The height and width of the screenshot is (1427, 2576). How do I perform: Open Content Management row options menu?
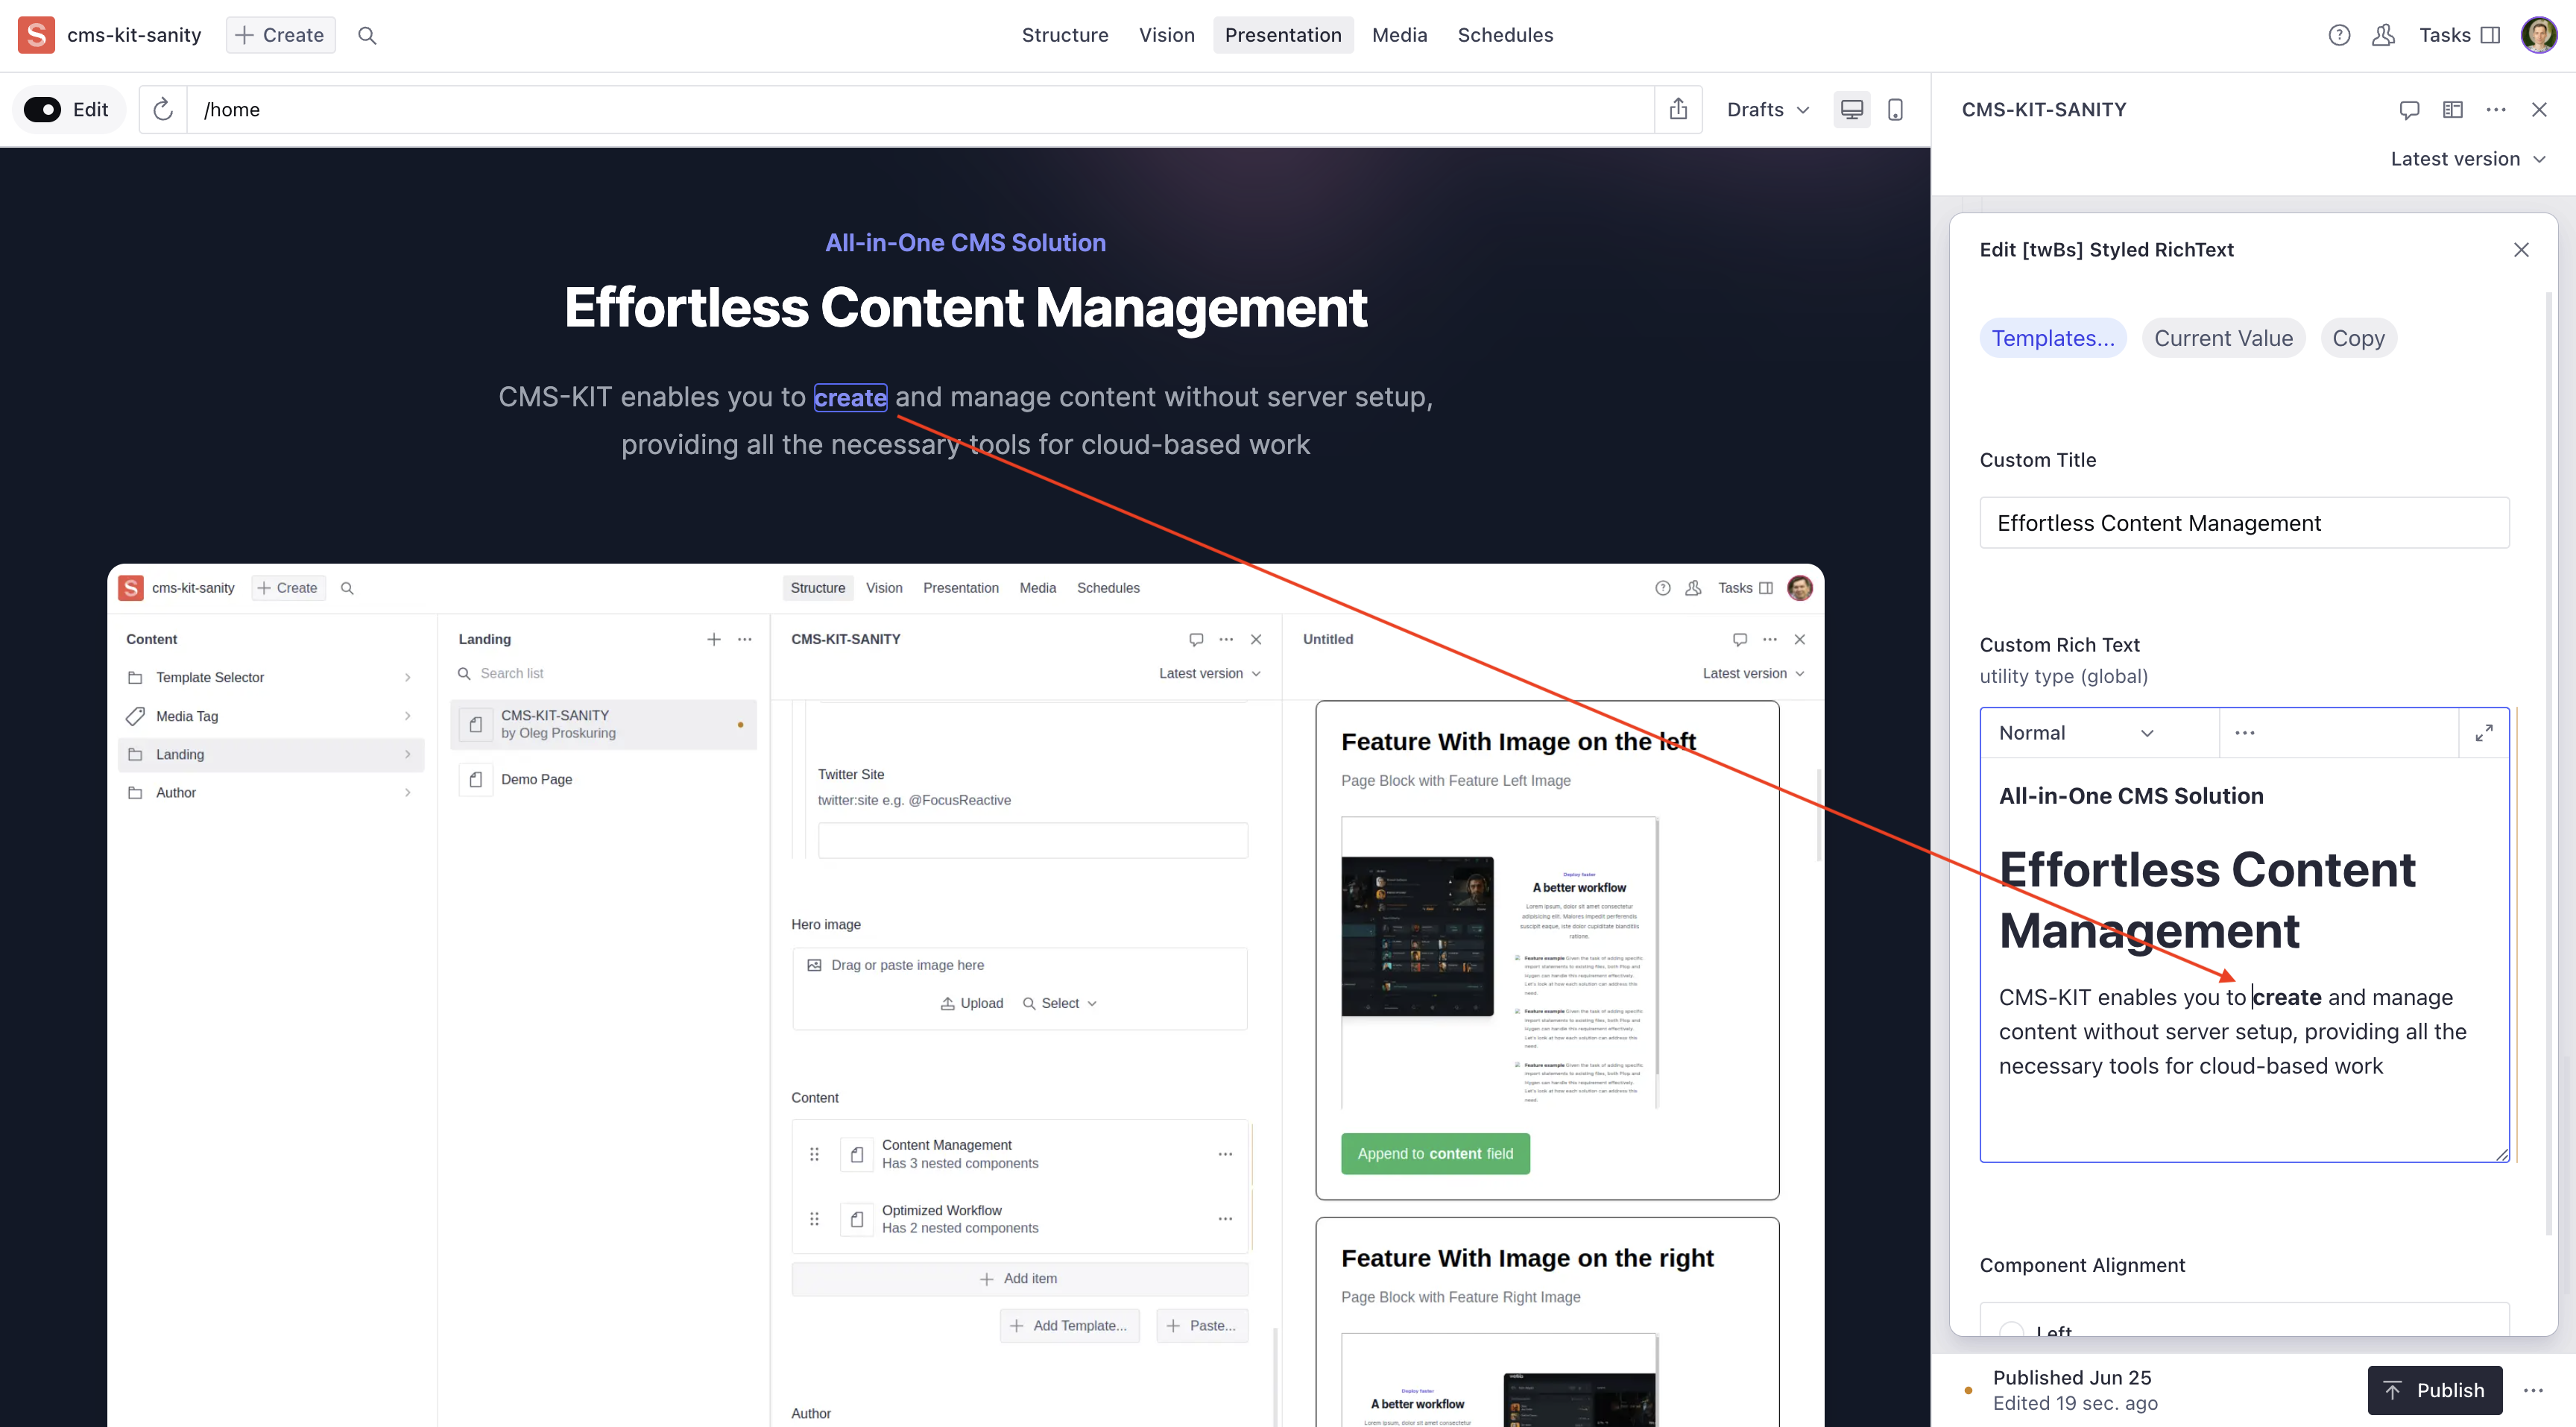1224,1154
